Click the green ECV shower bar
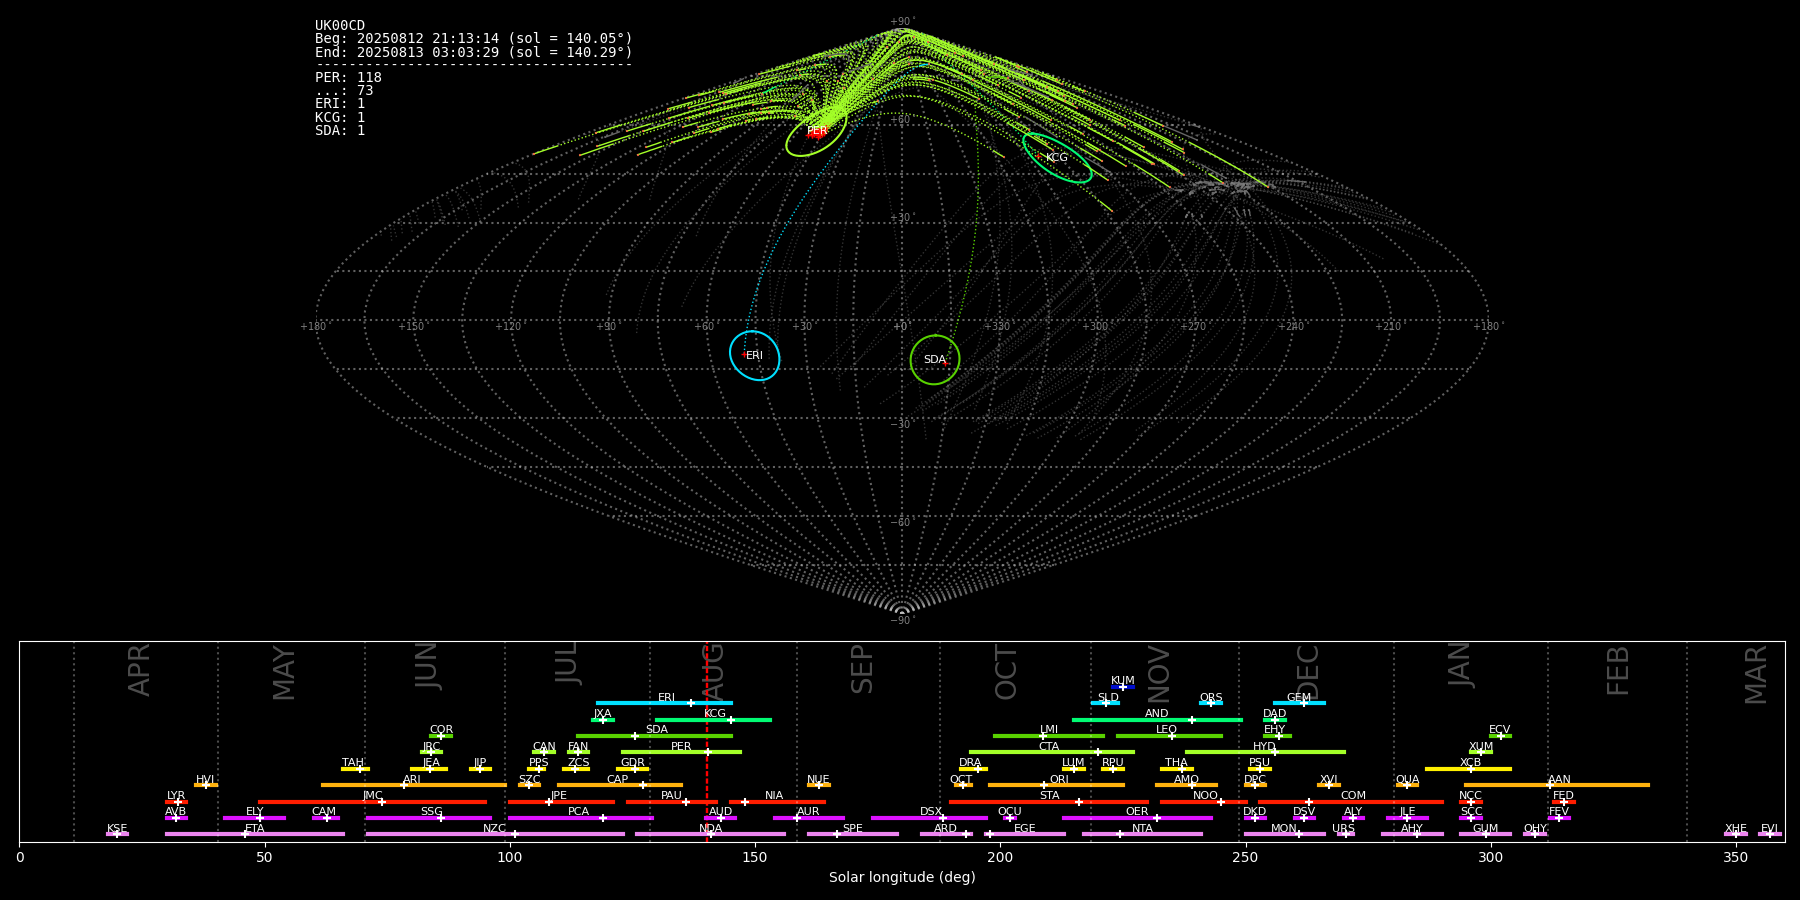 coord(1500,736)
